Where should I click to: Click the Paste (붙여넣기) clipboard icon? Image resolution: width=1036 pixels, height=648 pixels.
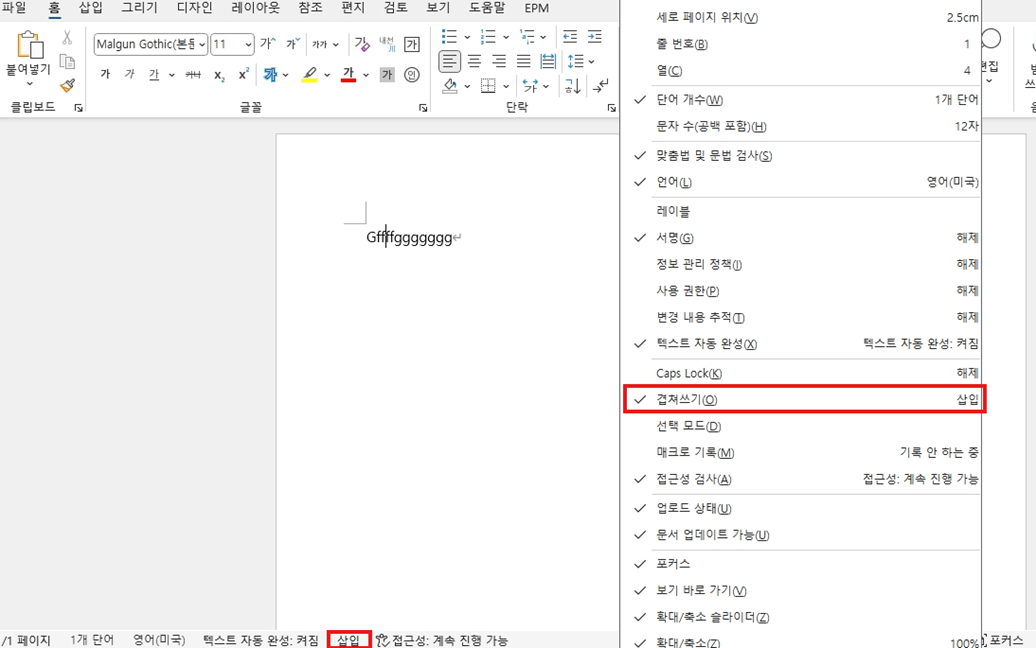click(30, 46)
